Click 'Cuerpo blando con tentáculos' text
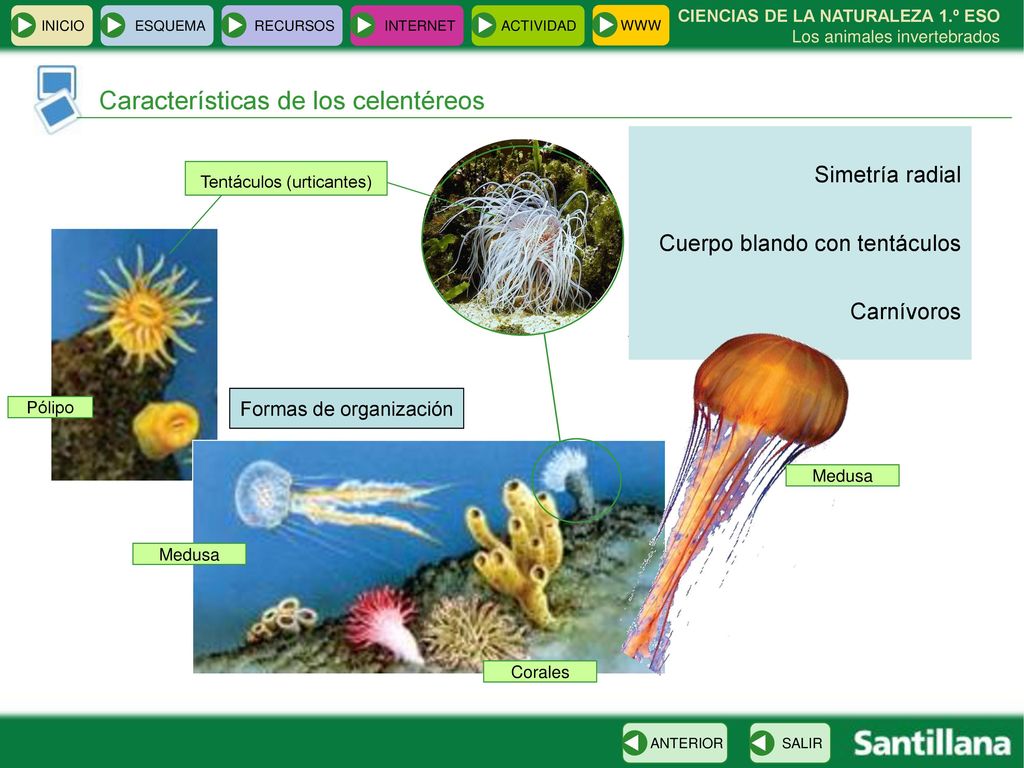This screenshot has width=1024, height=768. pos(810,243)
